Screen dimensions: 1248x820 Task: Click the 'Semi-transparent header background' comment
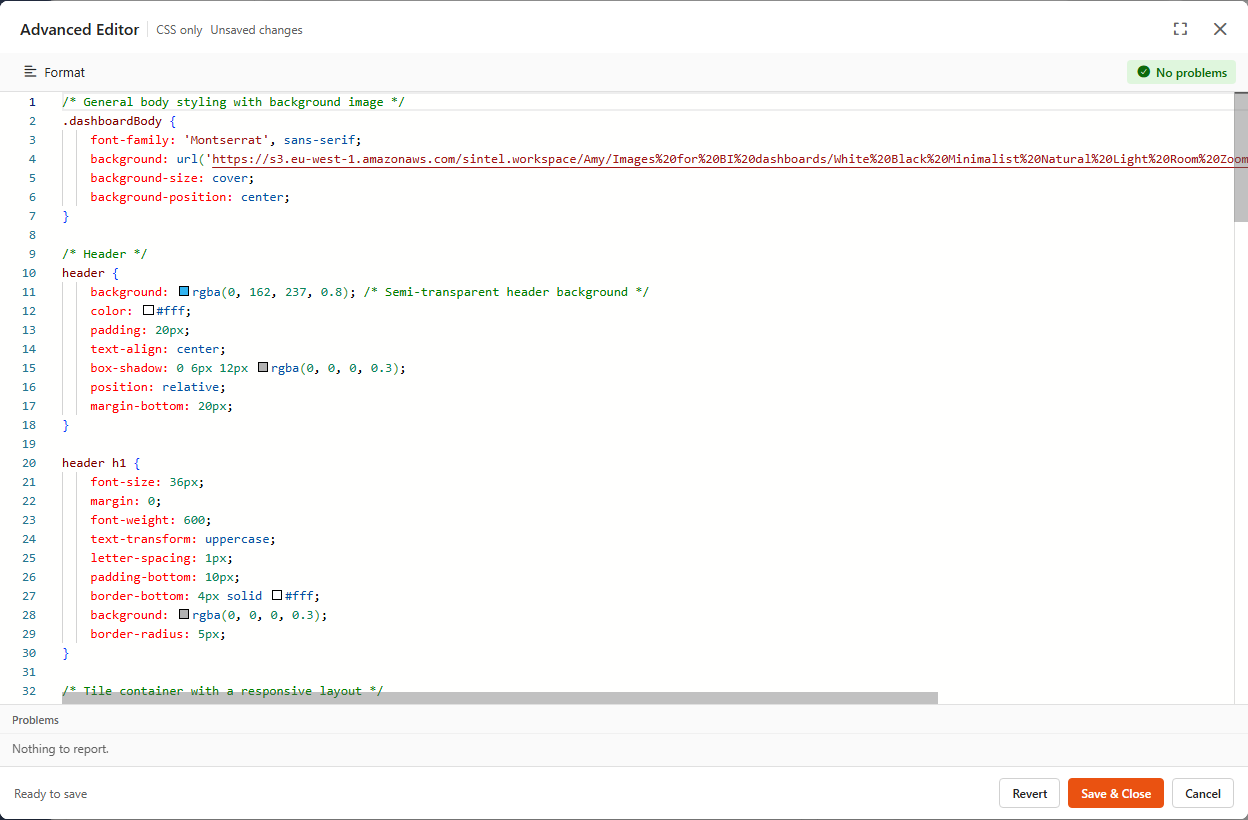tap(506, 292)
